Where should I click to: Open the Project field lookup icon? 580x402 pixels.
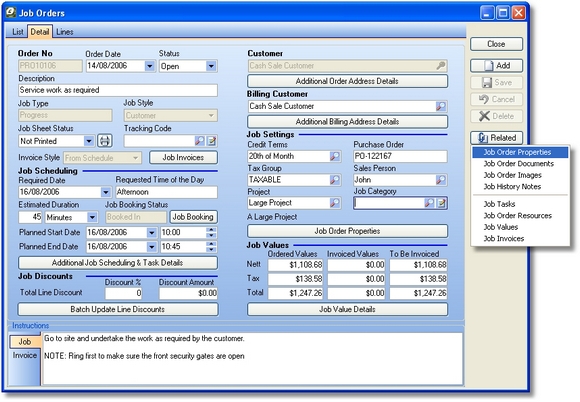pyautogui.click(x=334, y=203)
